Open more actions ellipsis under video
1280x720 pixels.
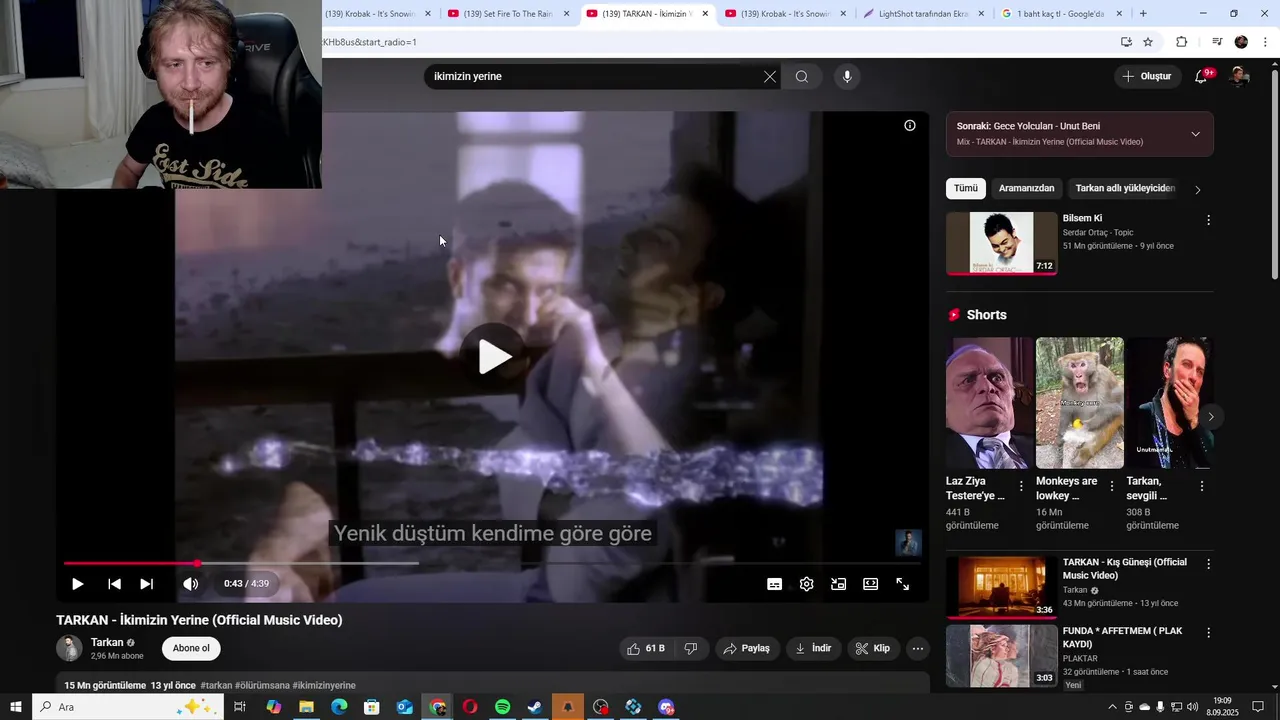click(x=918, y=649)
